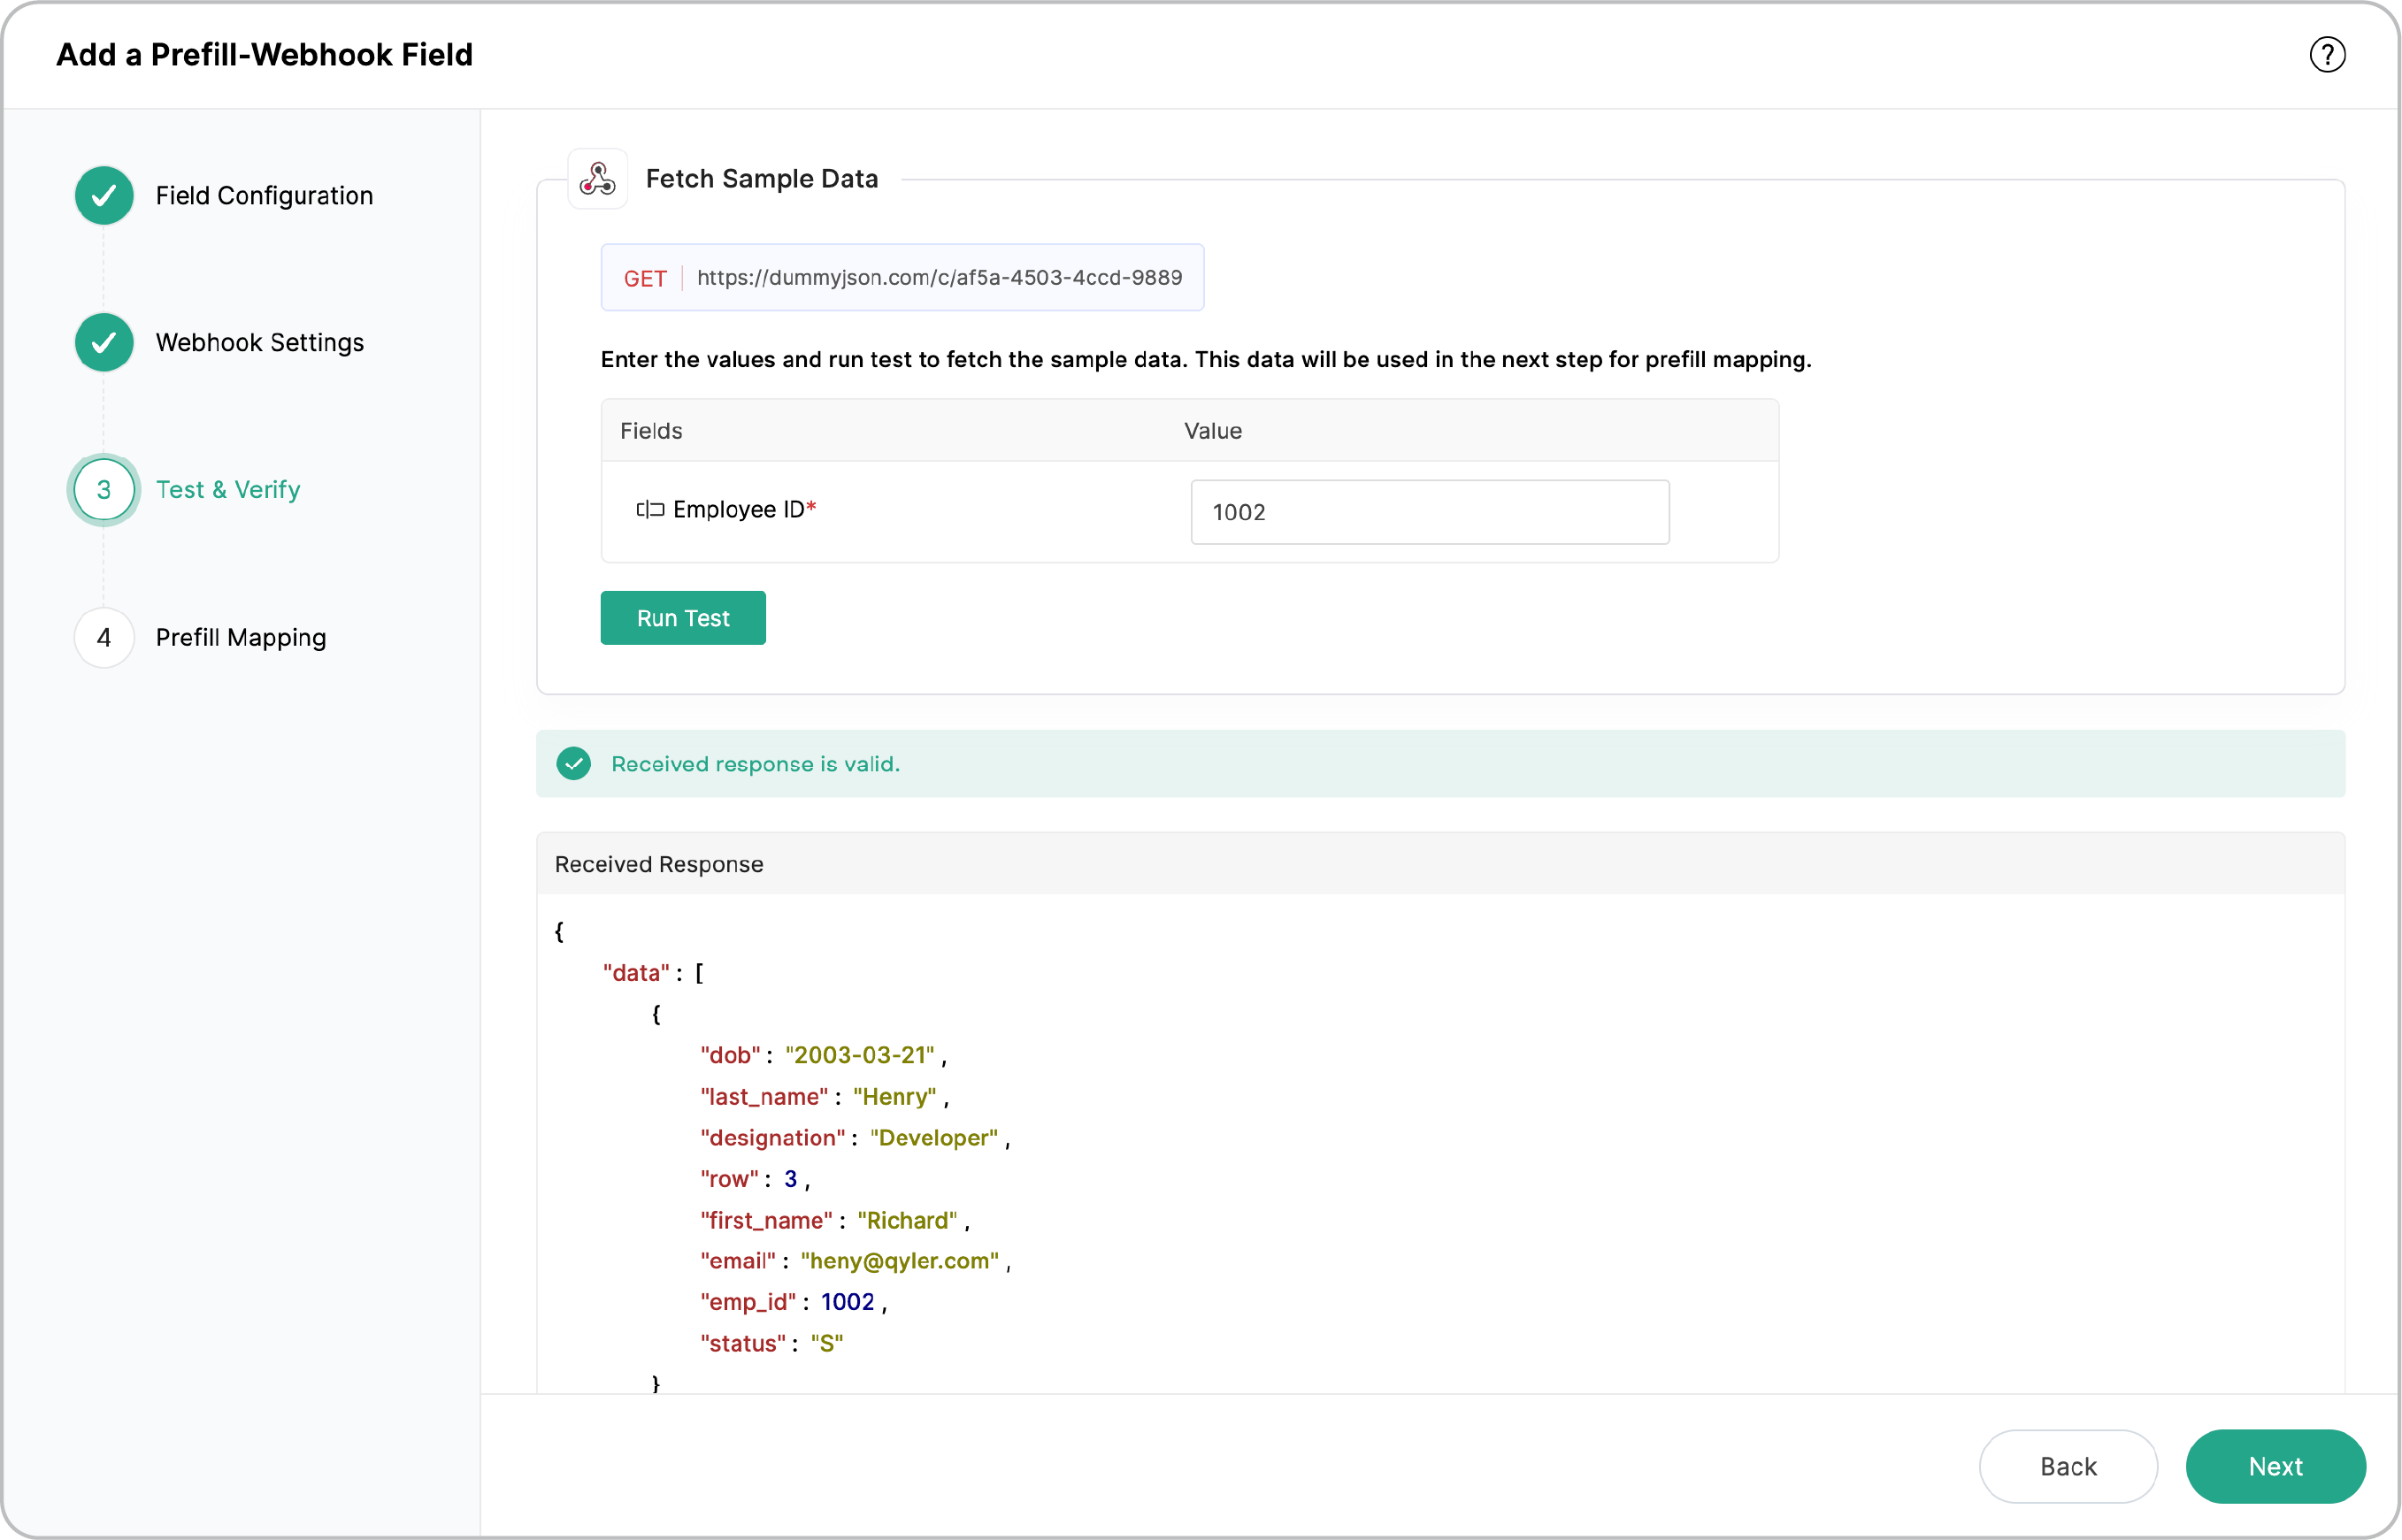
Task: Select the Test & Verify step label
Action: [228, 490]
